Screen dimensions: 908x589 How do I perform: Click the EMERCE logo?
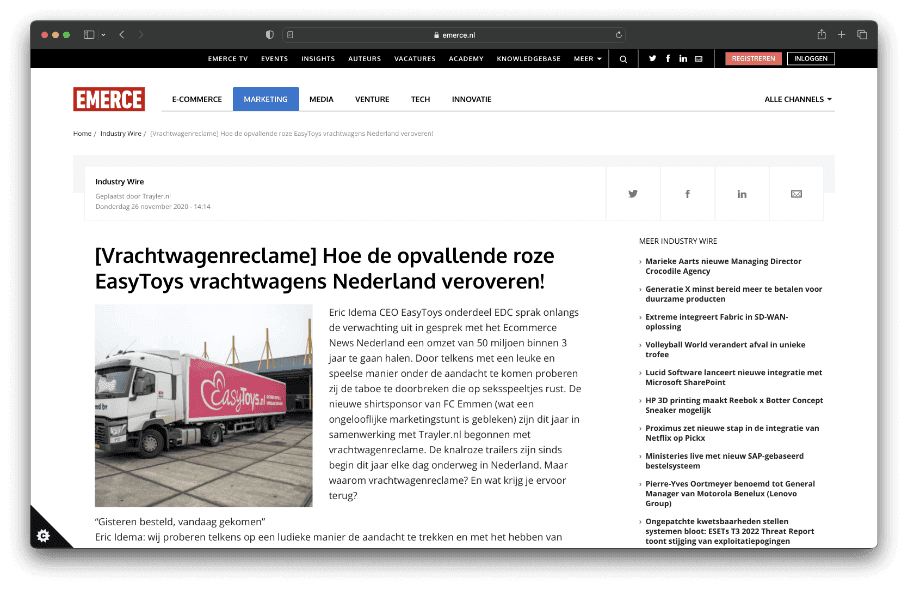point(109,99)
